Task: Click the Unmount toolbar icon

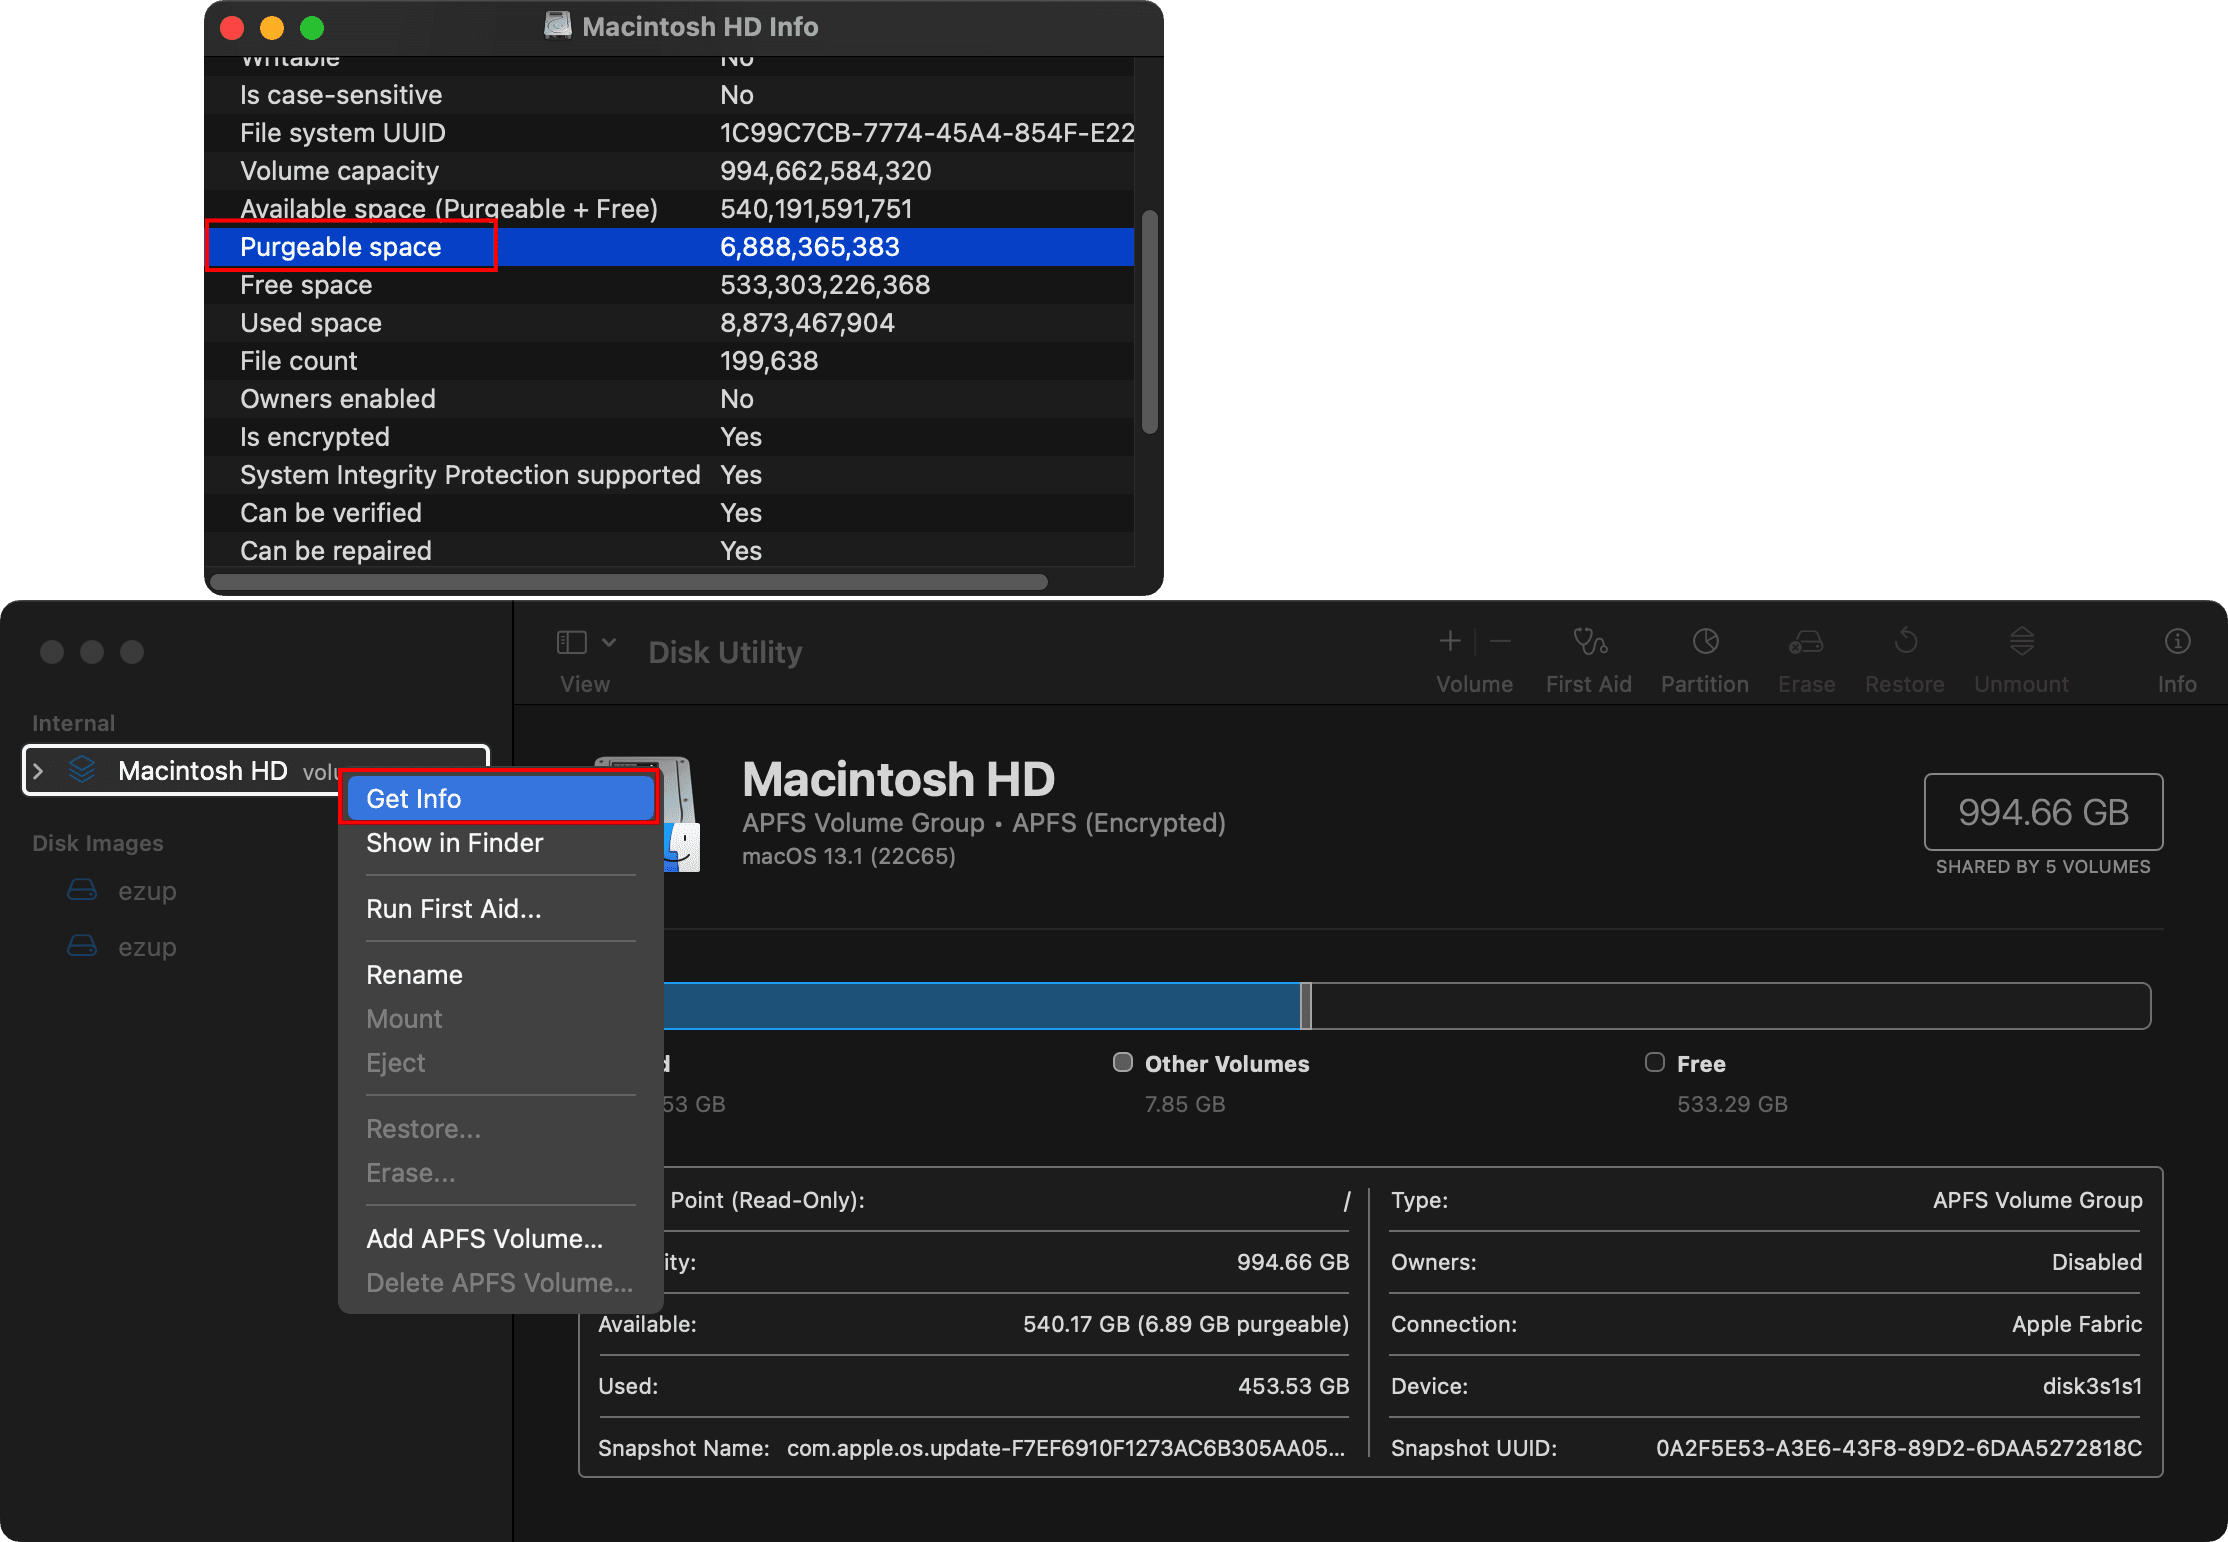Action: click(x=2021, y=642)
